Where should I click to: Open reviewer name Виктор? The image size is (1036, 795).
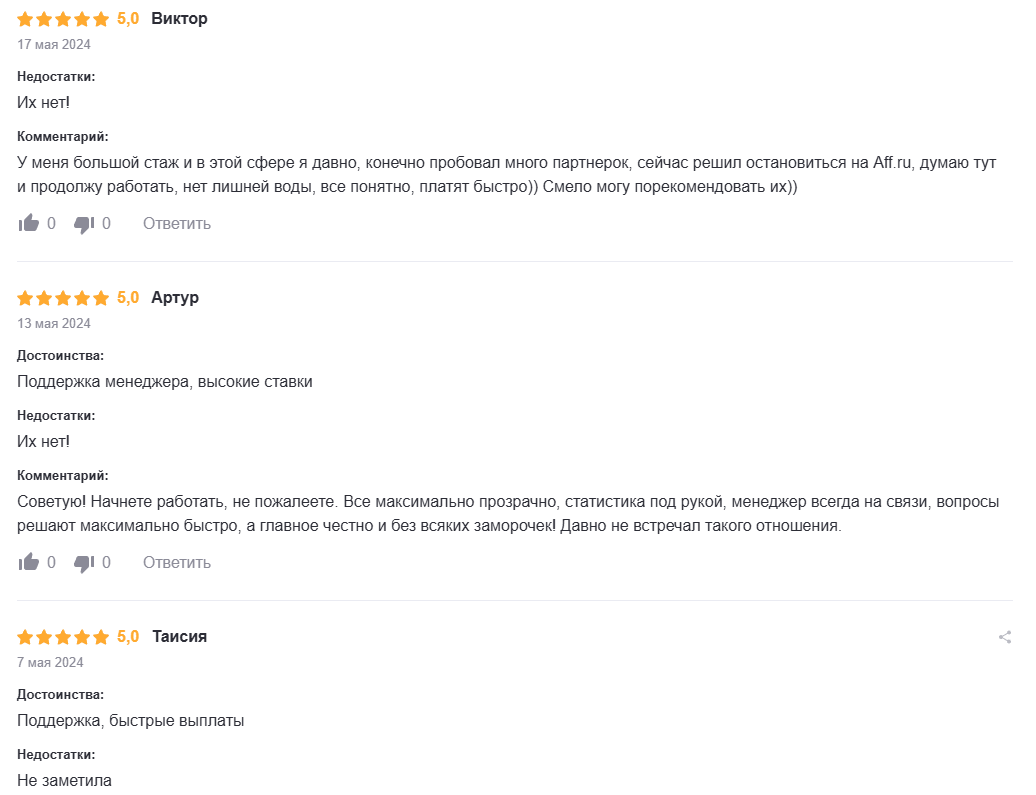[180, 18]
